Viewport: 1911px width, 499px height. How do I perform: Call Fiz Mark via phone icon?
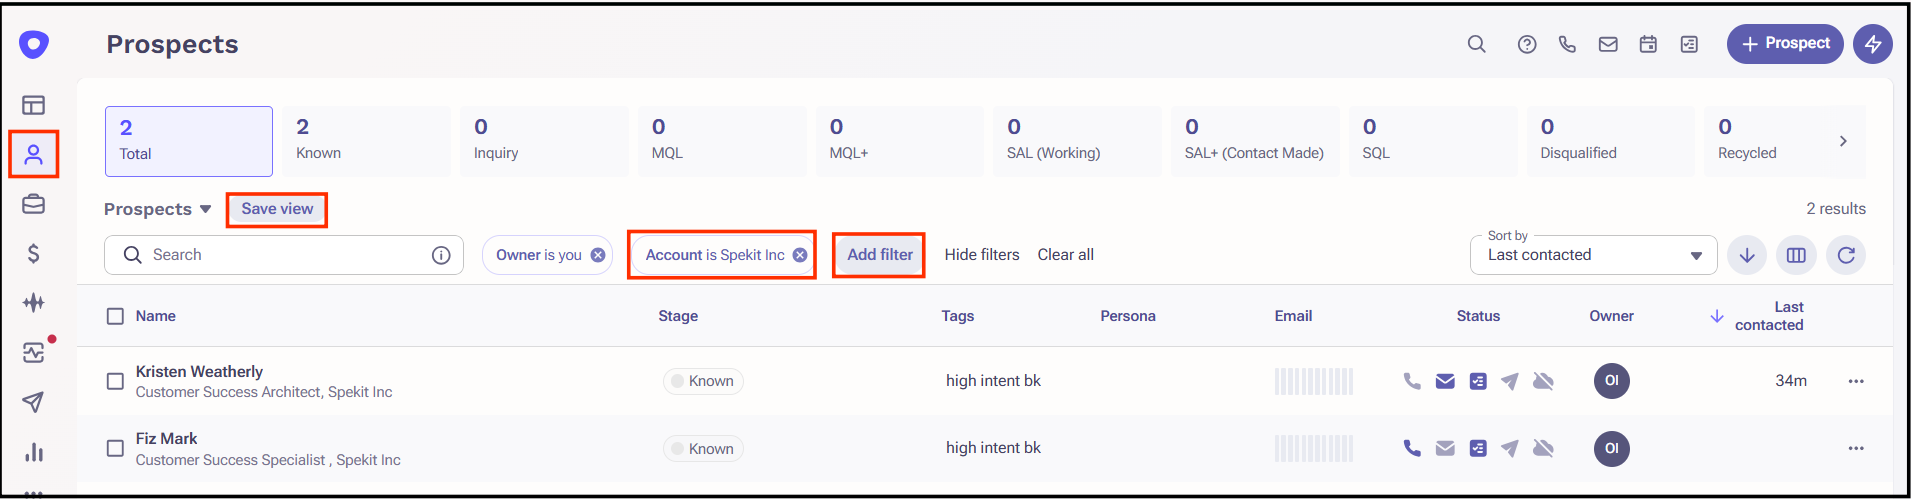[1411, 448]
